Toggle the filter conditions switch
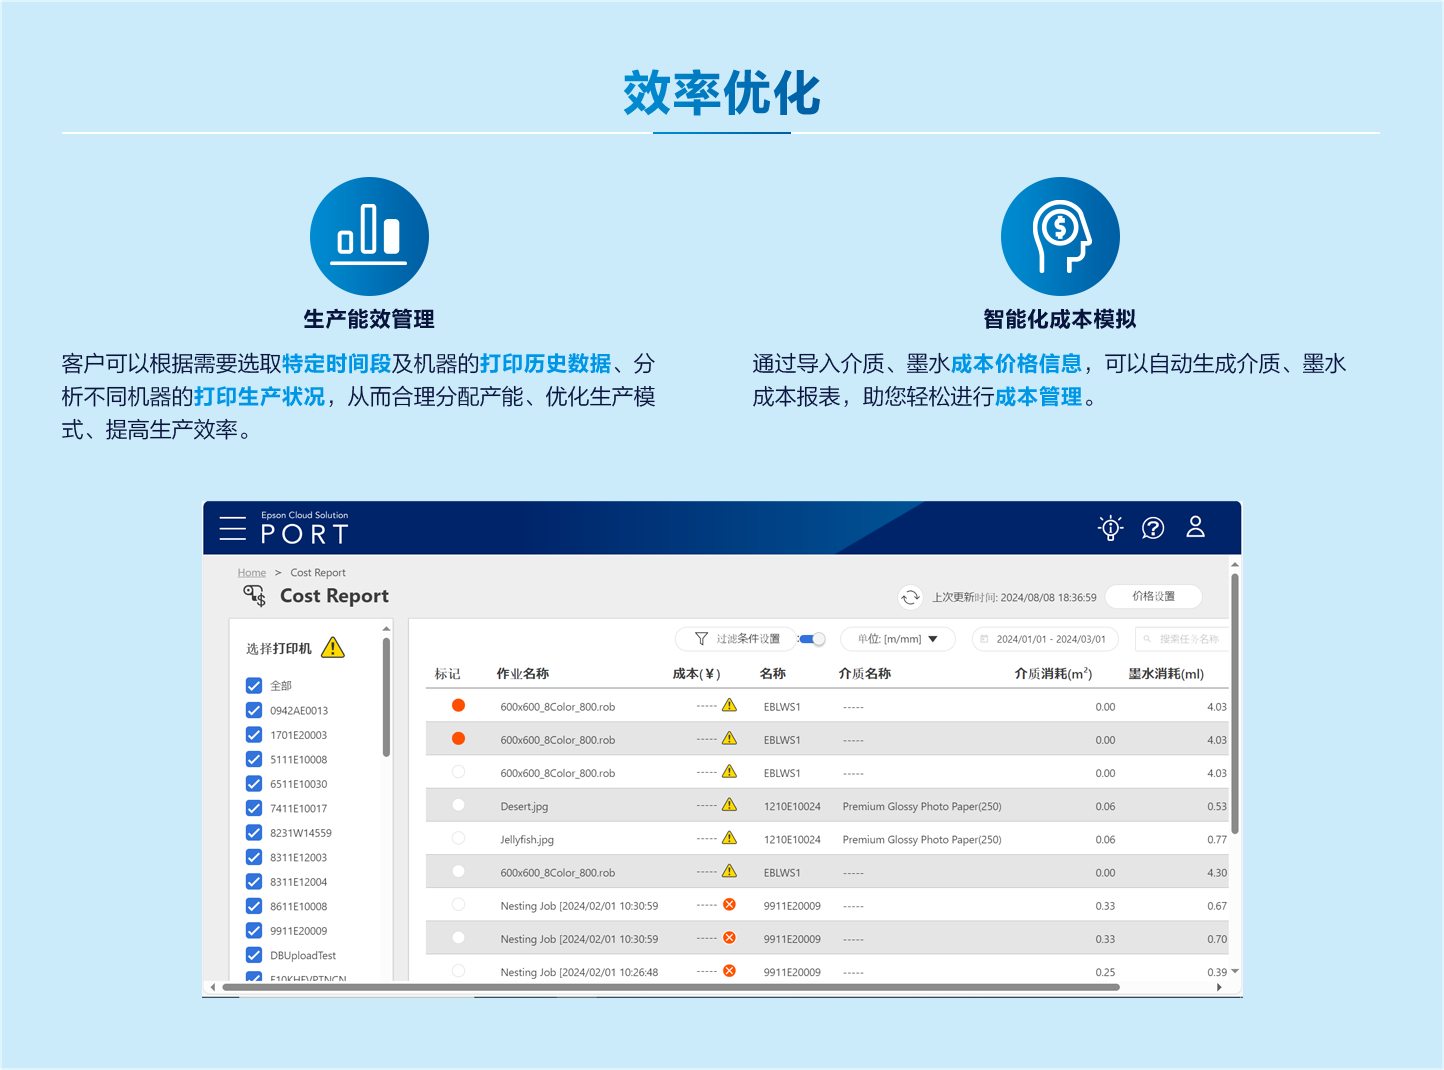 (x=812, y=639)
